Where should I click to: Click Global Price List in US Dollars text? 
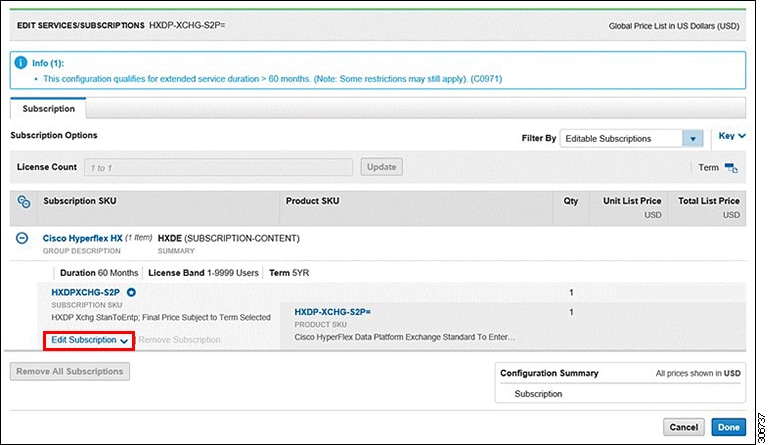[x=674, y=26]
